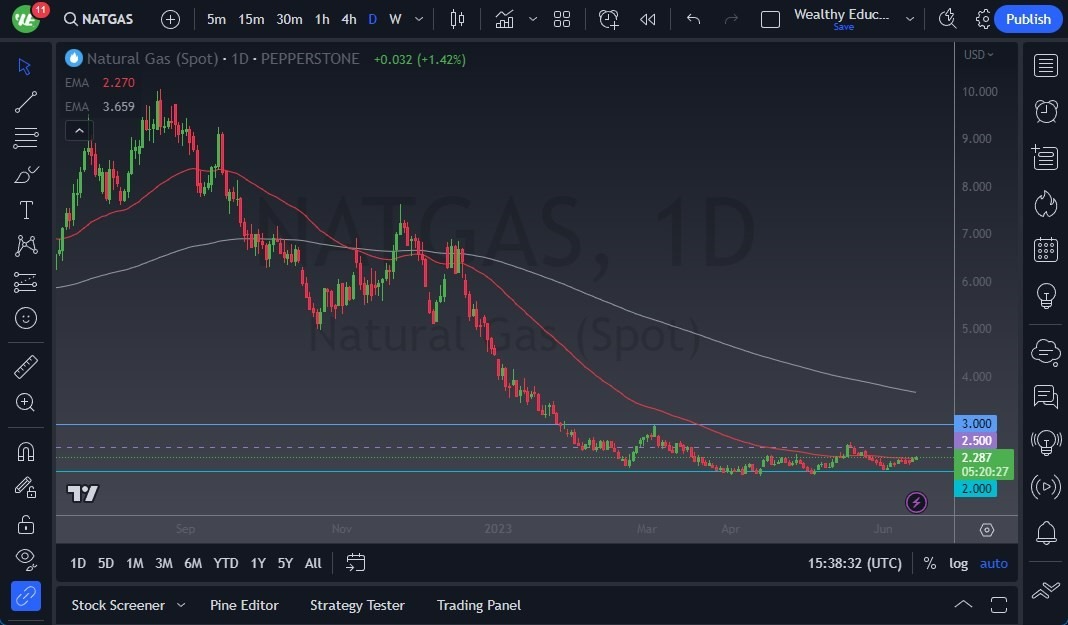Open the public chats cloud panel

click(x=1046, y=352)
